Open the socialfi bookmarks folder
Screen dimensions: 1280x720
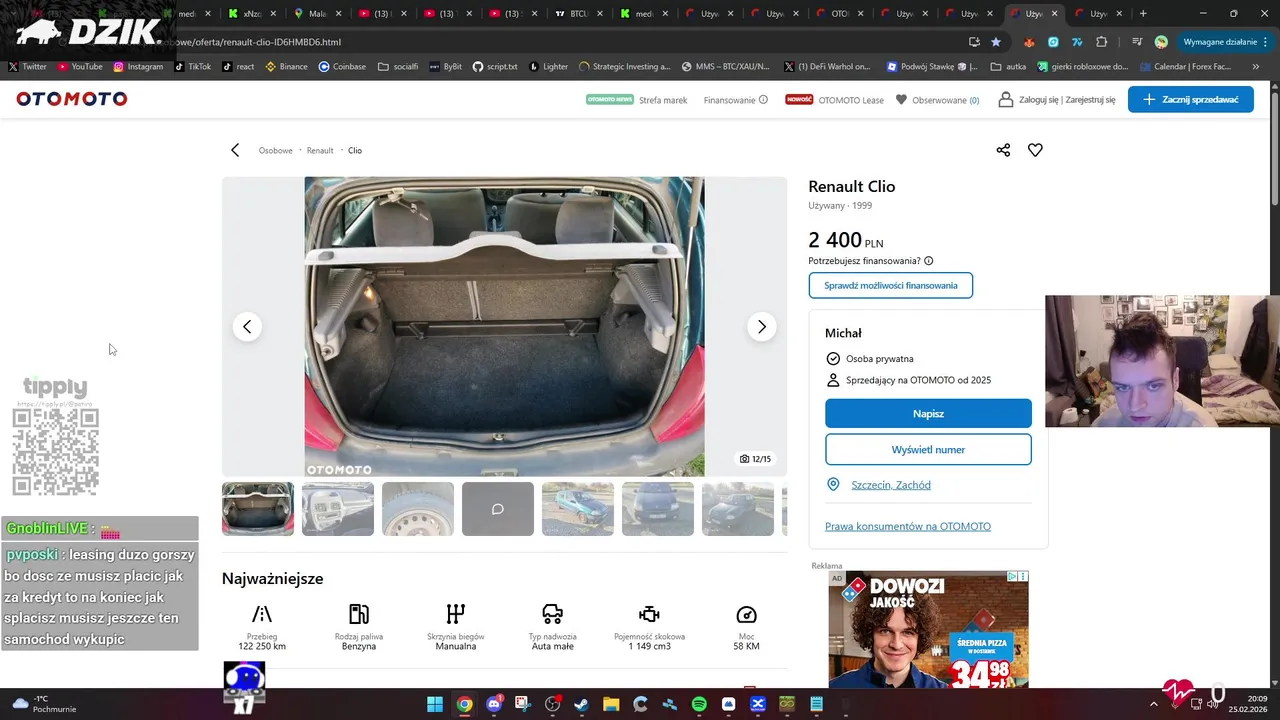pyautogui.click(x=398, y=66)
